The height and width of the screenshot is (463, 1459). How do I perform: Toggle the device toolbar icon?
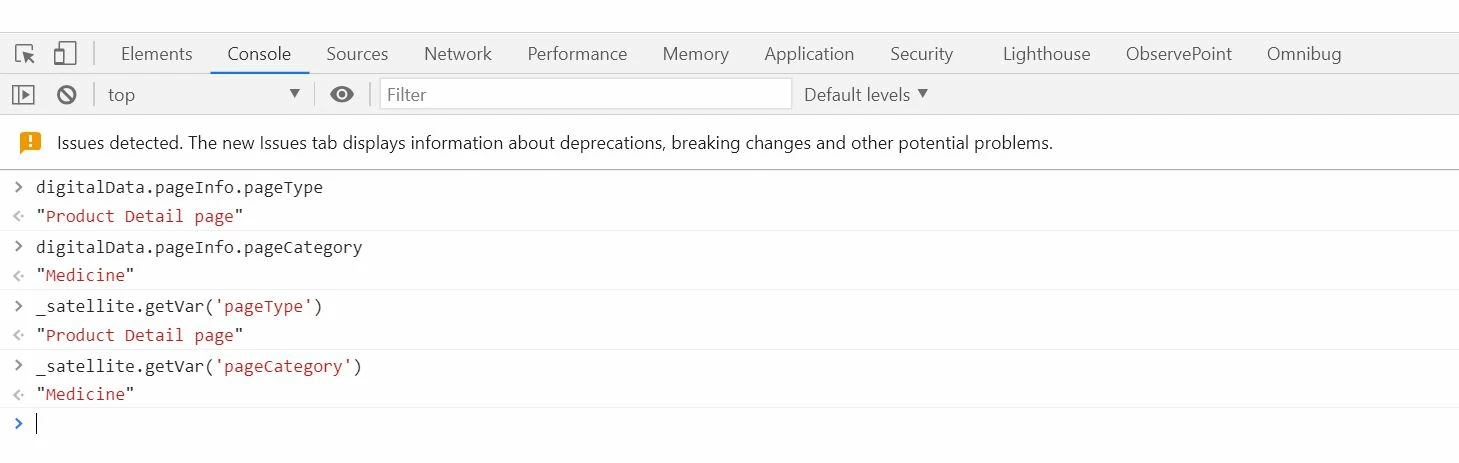65,54
